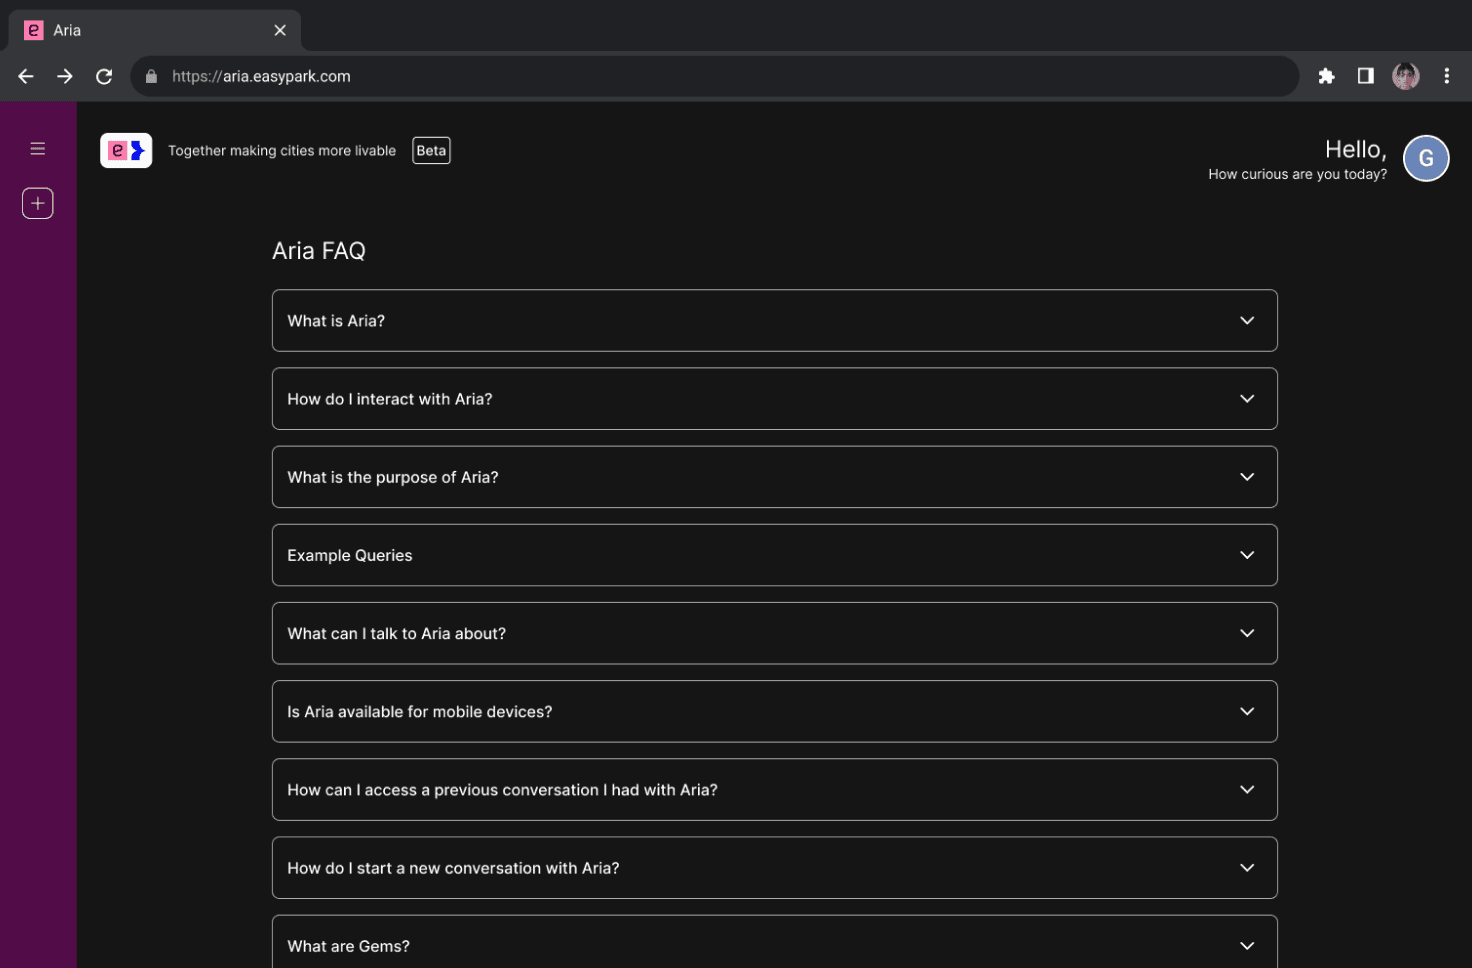The image size is (1472, 968).
Task: Click the 'Aria FAQ' heading
Action: 319,251
